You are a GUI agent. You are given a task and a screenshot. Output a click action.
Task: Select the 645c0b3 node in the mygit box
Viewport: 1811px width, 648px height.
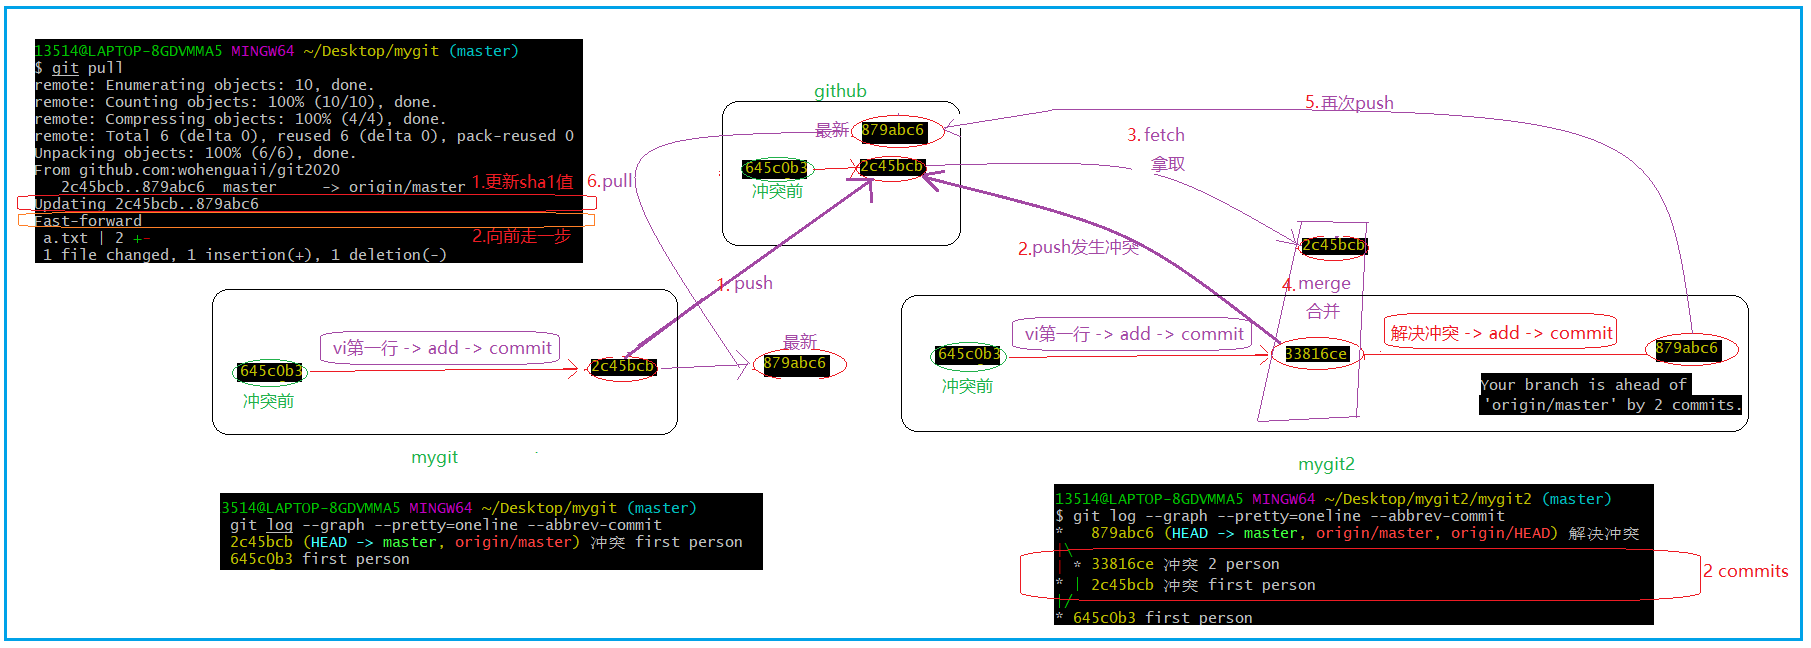[x=270, y=371]
